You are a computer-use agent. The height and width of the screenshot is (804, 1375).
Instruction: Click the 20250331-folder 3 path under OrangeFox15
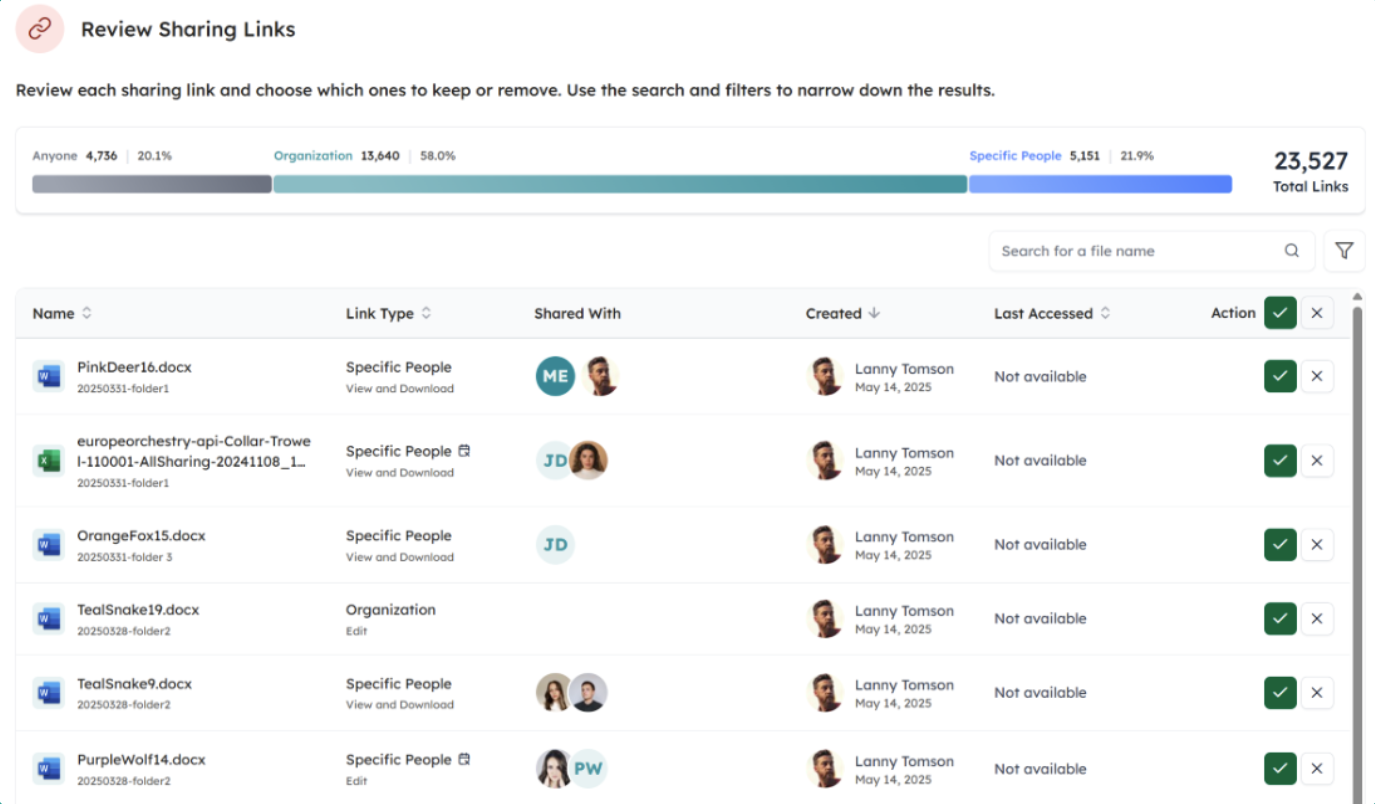coord(124,557)
